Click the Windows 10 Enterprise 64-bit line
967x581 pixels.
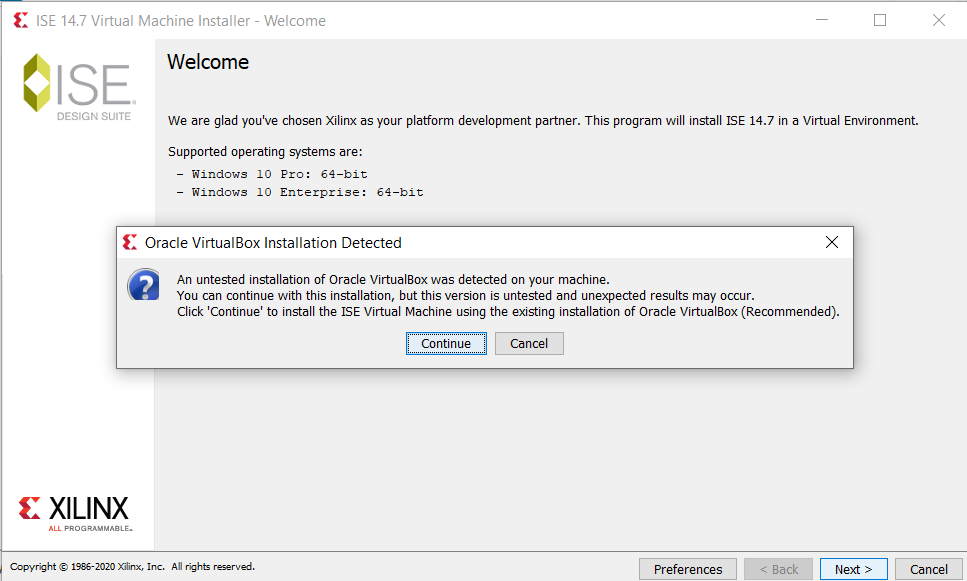click(300, 192)
